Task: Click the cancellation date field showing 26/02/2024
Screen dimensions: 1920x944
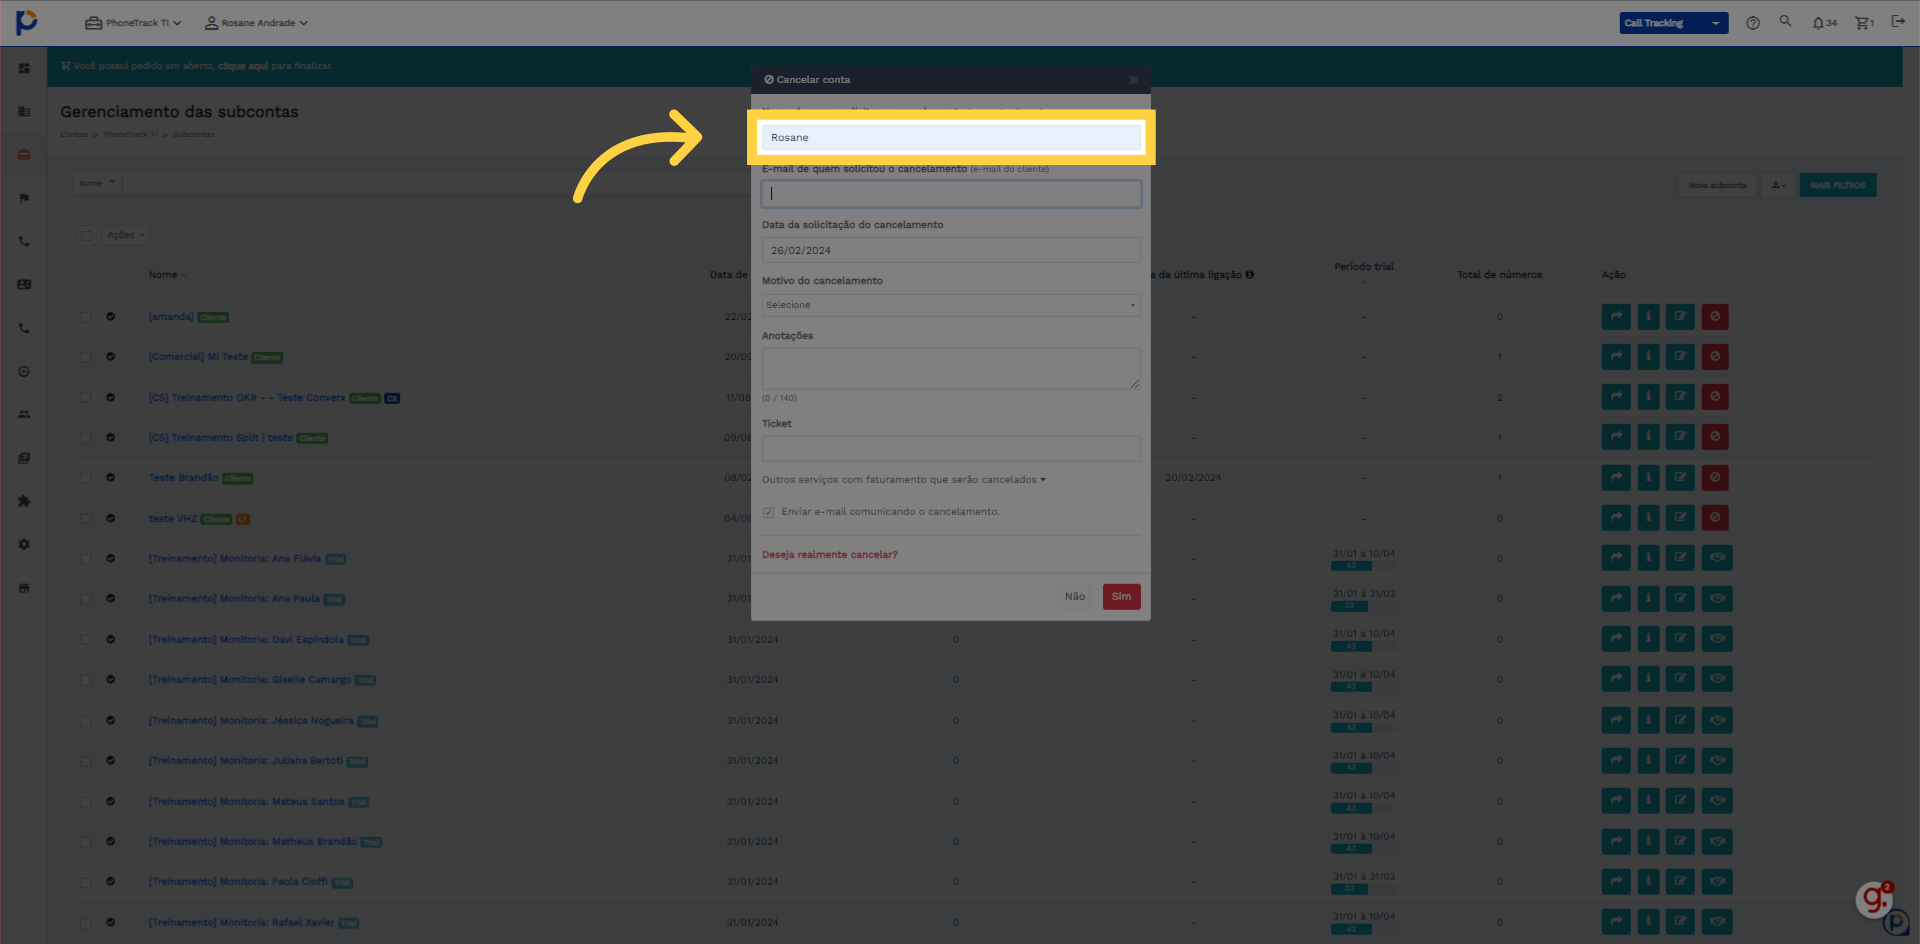Action: (x=950, y=250)
